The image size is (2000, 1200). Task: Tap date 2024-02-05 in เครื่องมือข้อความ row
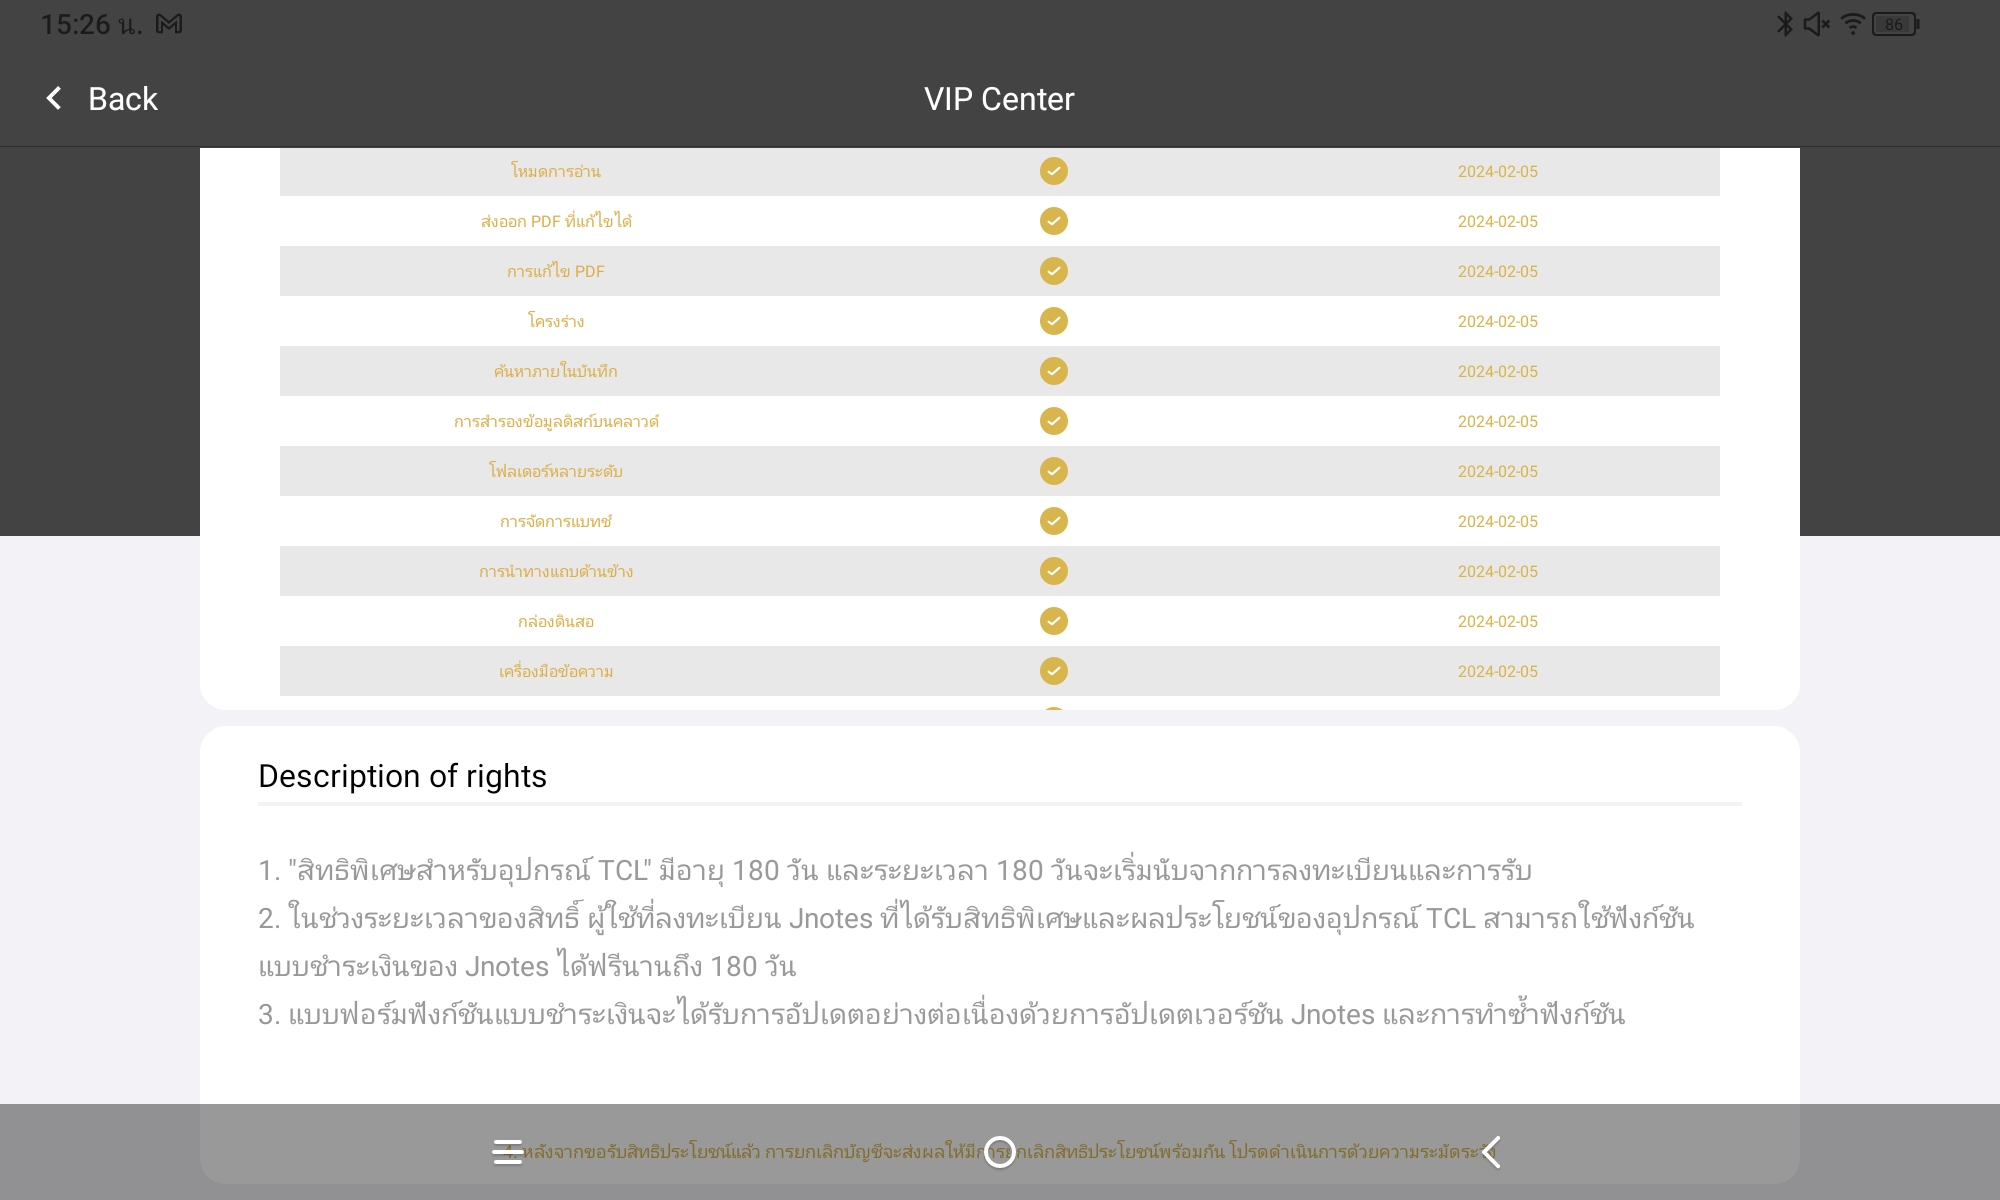click(x=1497, y=671)
